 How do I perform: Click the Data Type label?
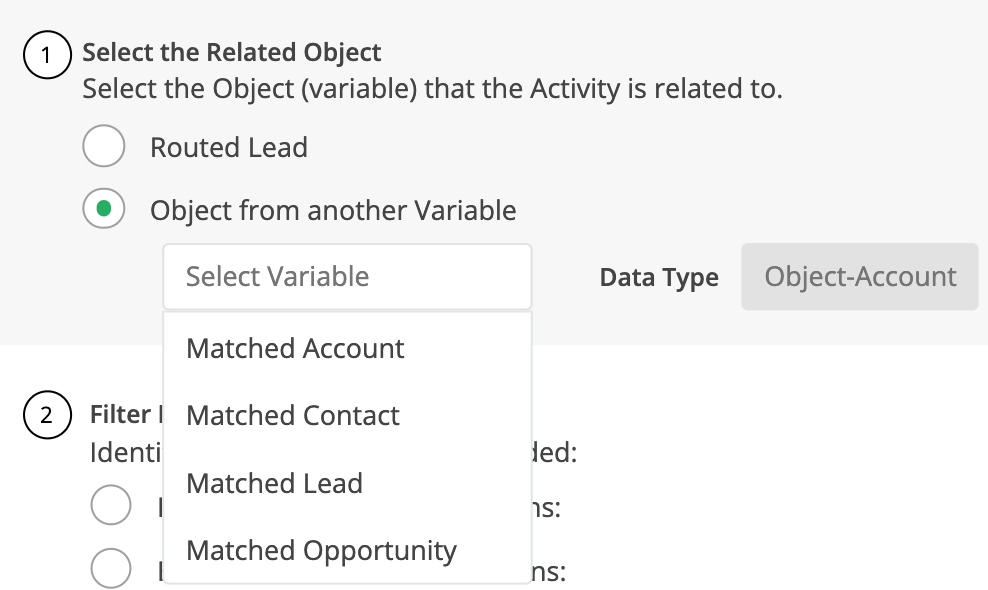click(658, 277)
